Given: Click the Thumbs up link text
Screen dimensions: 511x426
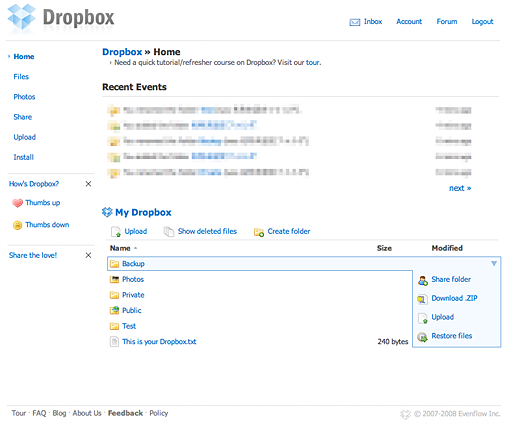Looking at the screenshot, I should tap(43, 203).
